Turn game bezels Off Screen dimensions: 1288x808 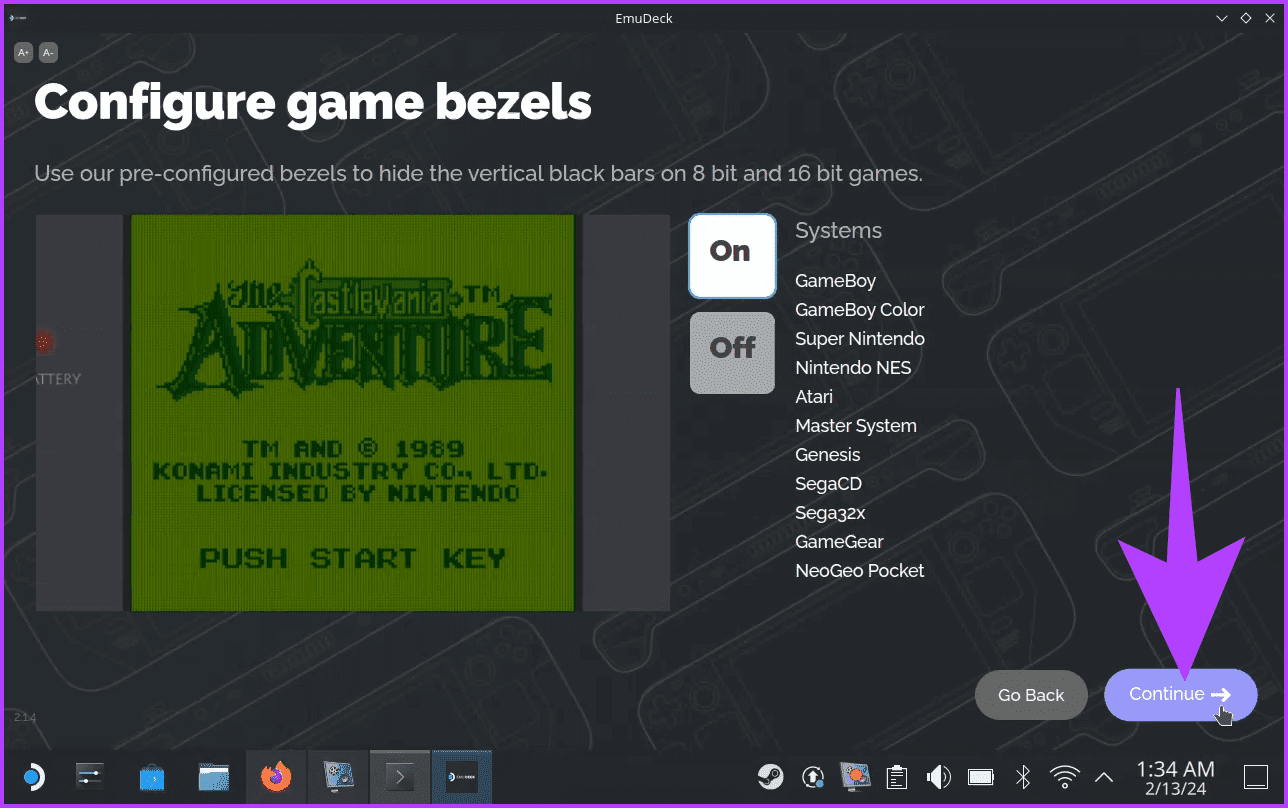(732, 352)
